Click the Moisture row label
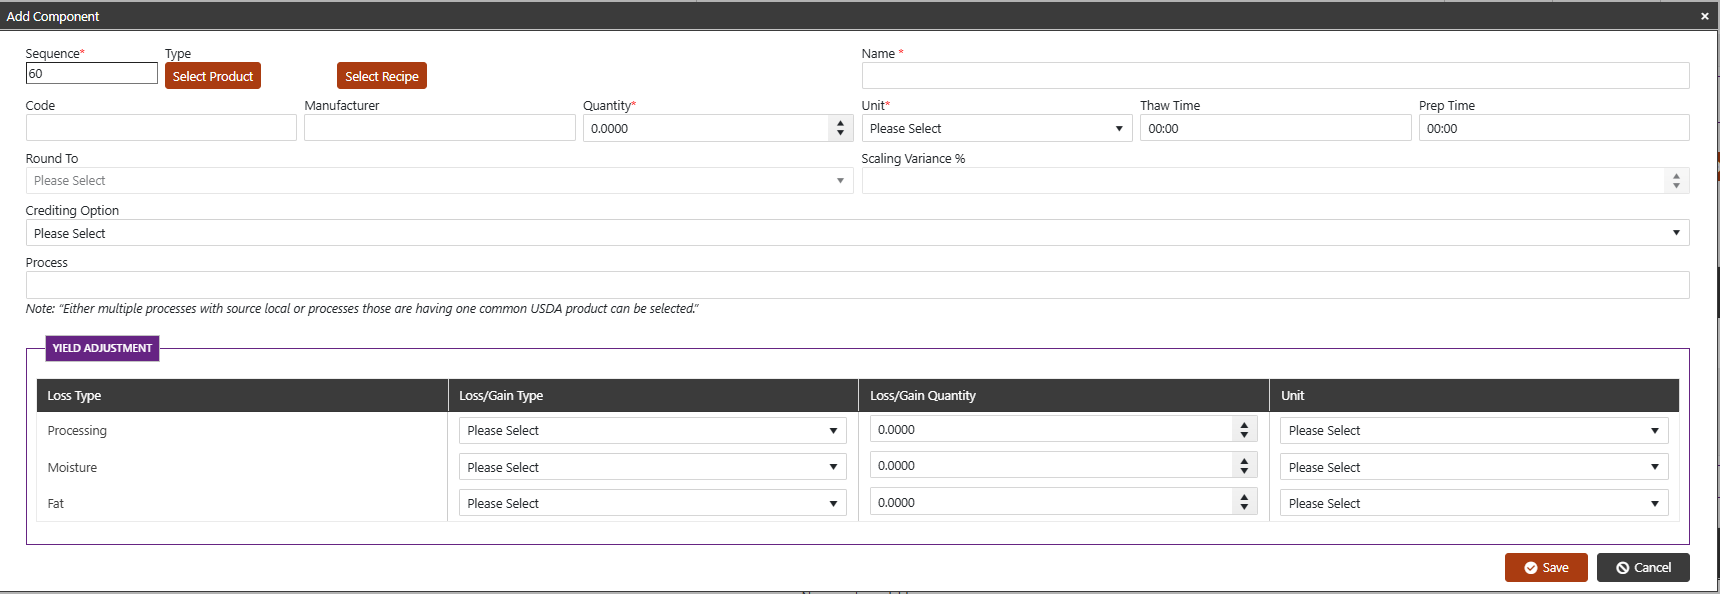 (72, 467)
